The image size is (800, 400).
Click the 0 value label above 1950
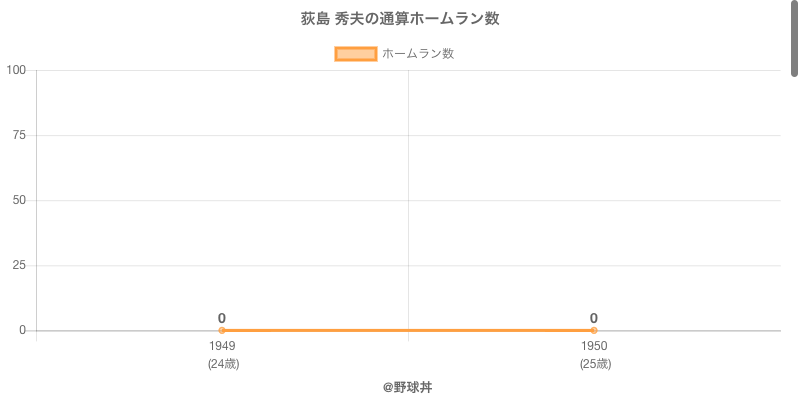click(x=594, y=318)
